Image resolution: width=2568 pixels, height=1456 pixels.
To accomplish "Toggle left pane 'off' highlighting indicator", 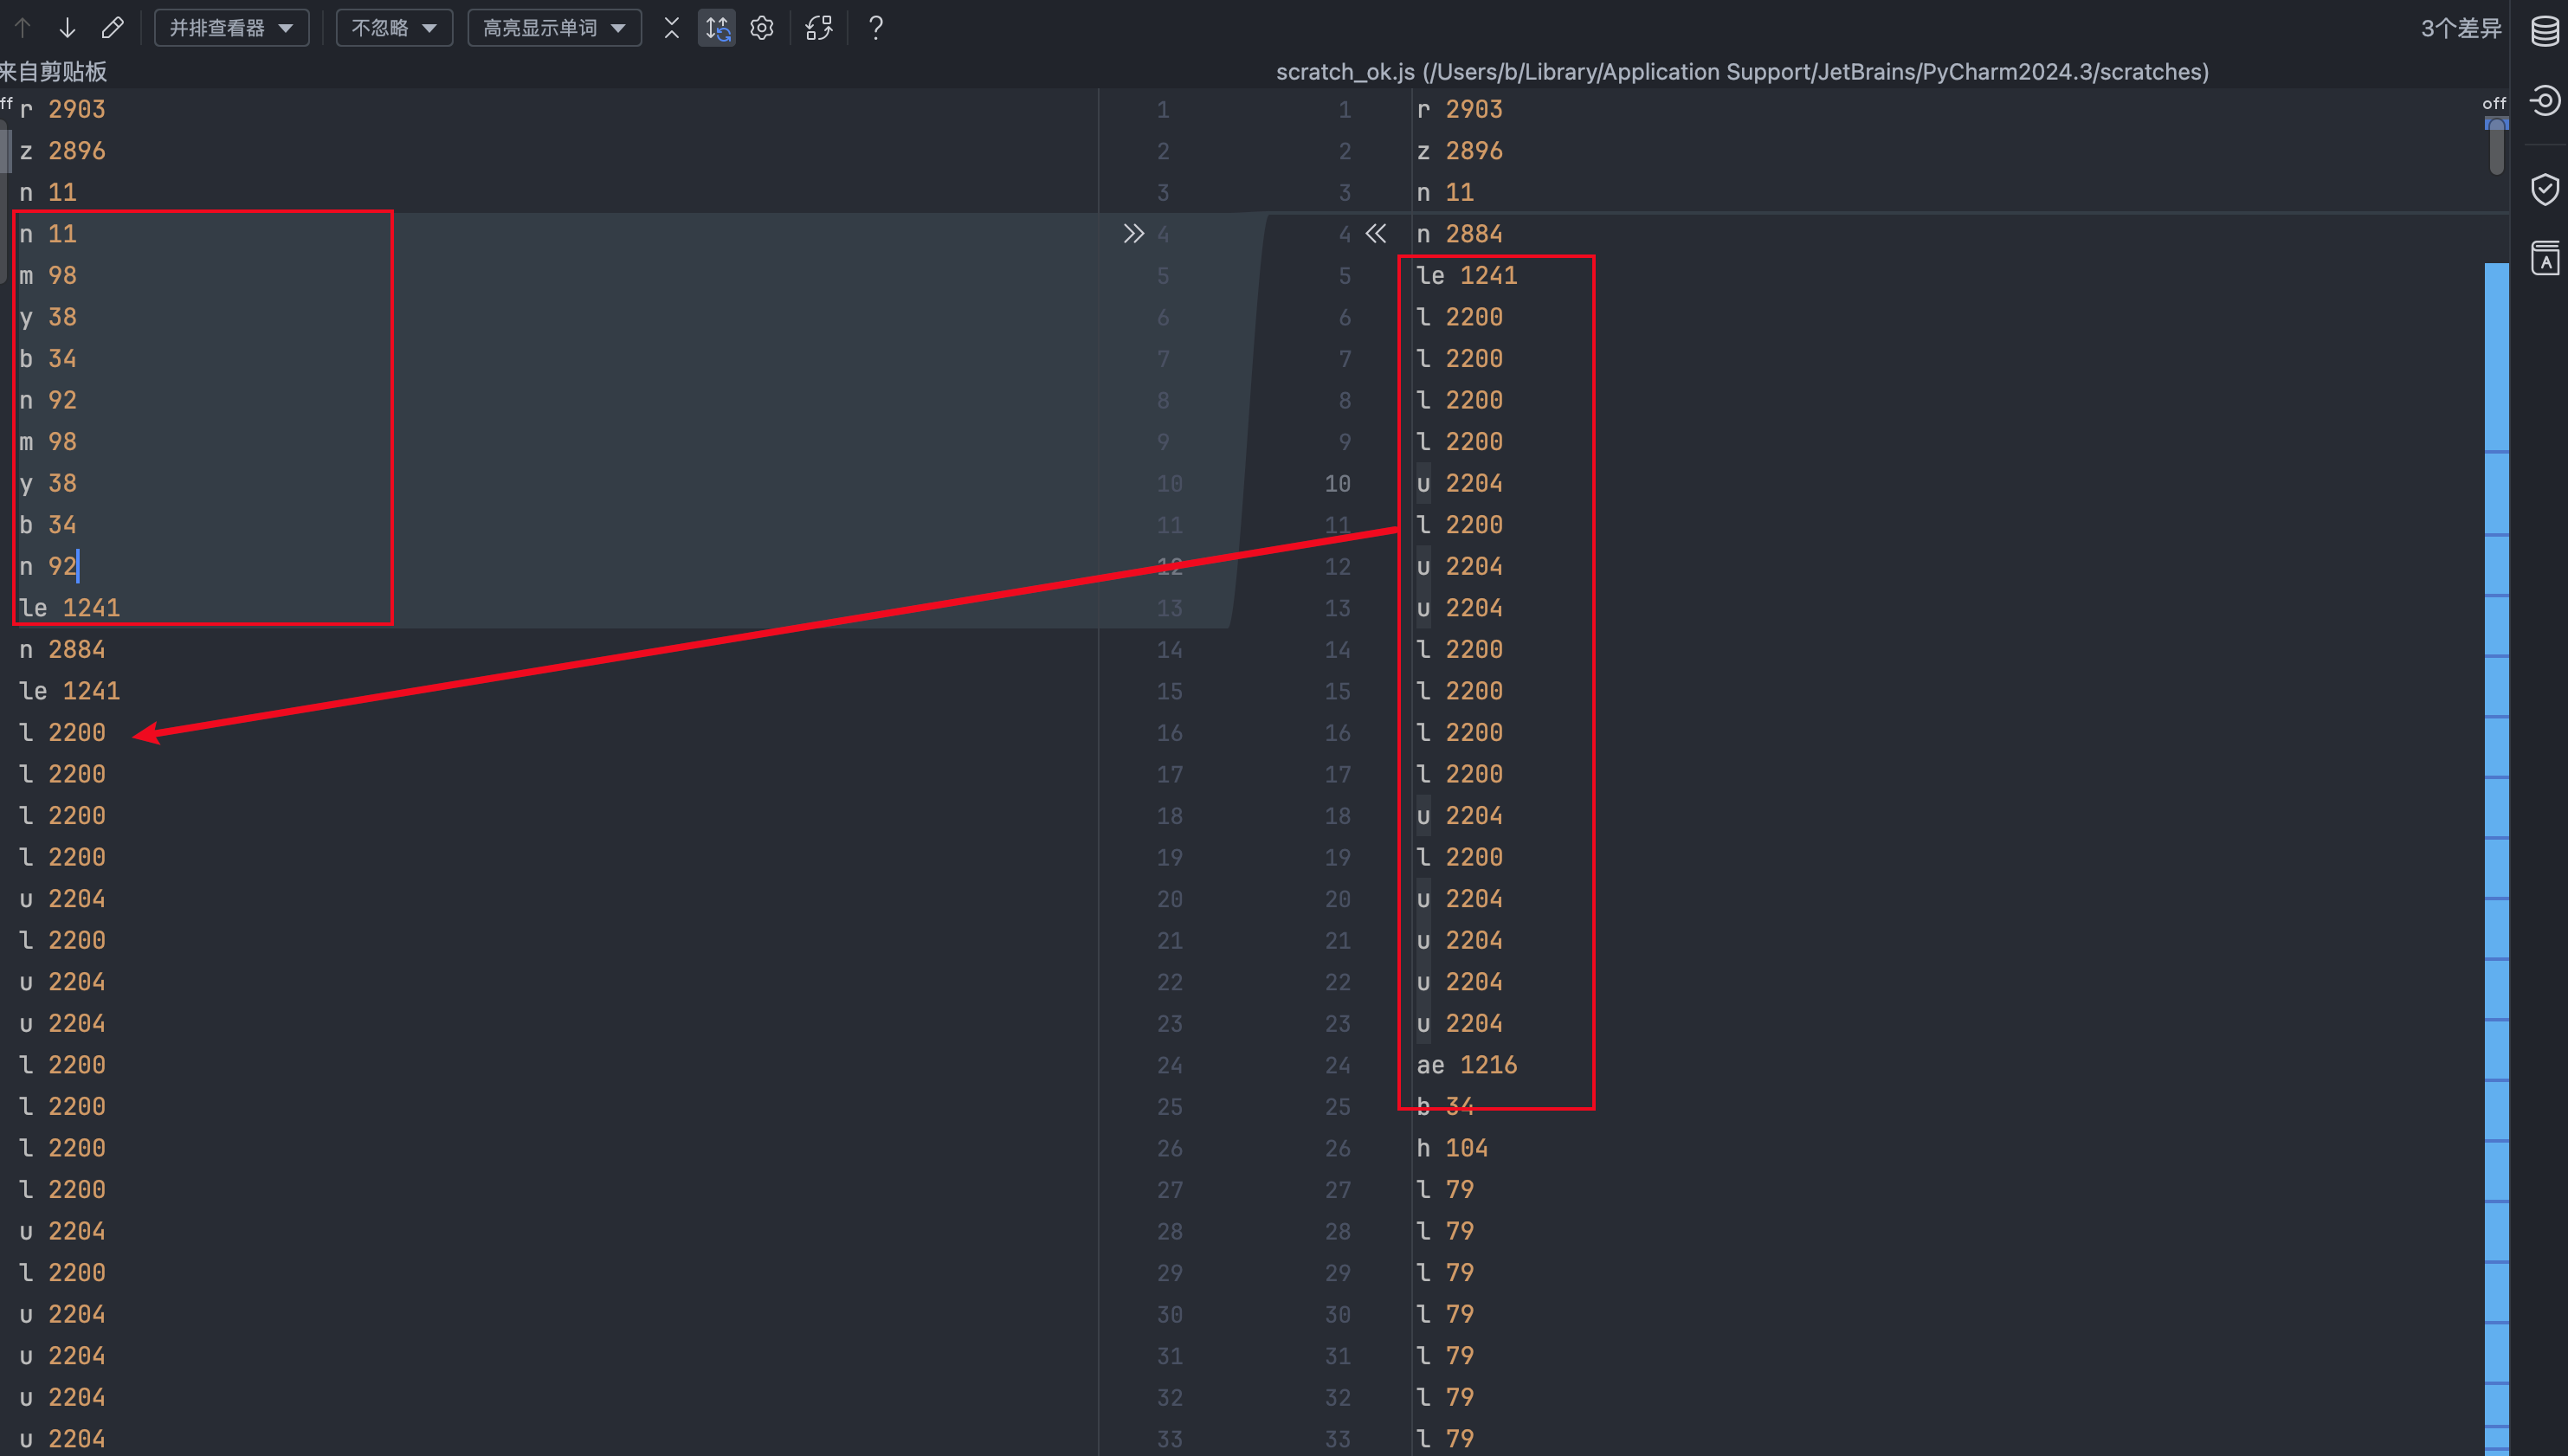I will (x=7, y=103).
